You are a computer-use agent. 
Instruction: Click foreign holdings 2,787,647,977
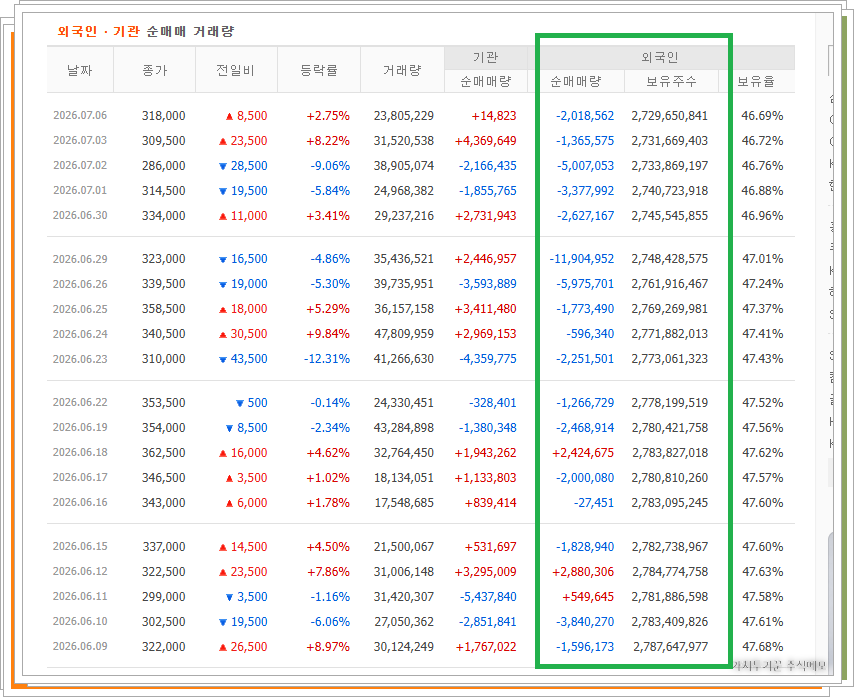pyautogui.click(x=670, y=646)
